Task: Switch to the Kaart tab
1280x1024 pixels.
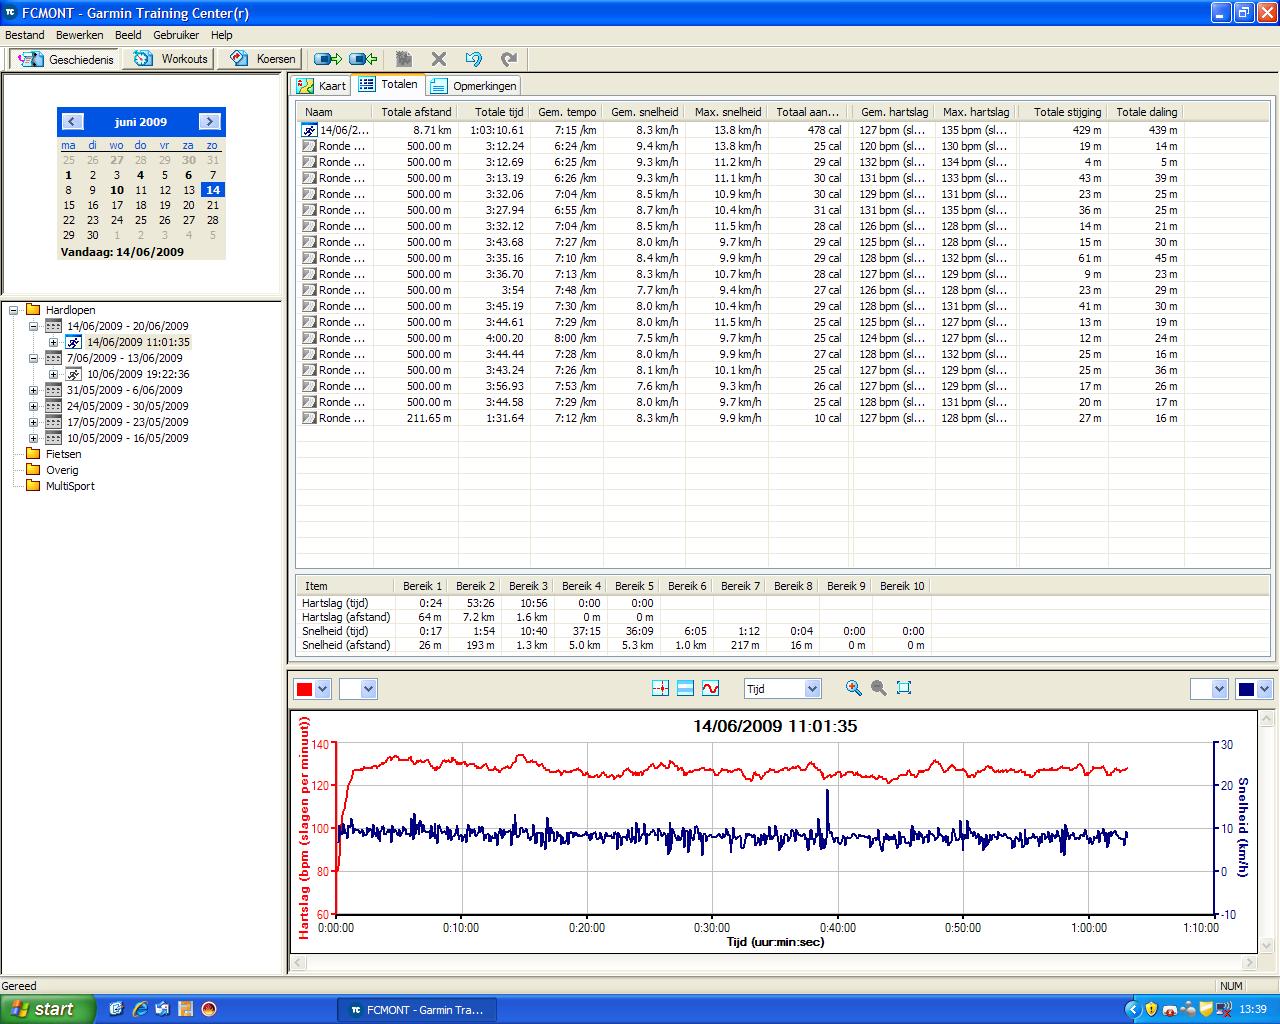Action: click(321, 86)
